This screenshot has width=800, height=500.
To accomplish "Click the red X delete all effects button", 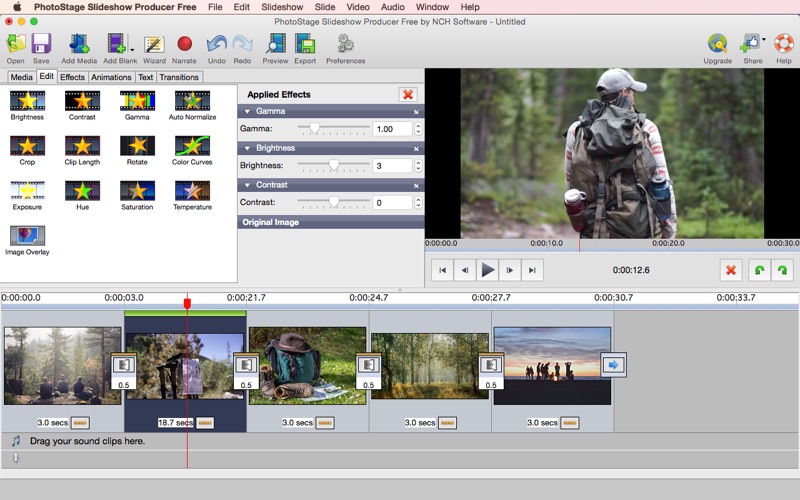I will point(407,94).
